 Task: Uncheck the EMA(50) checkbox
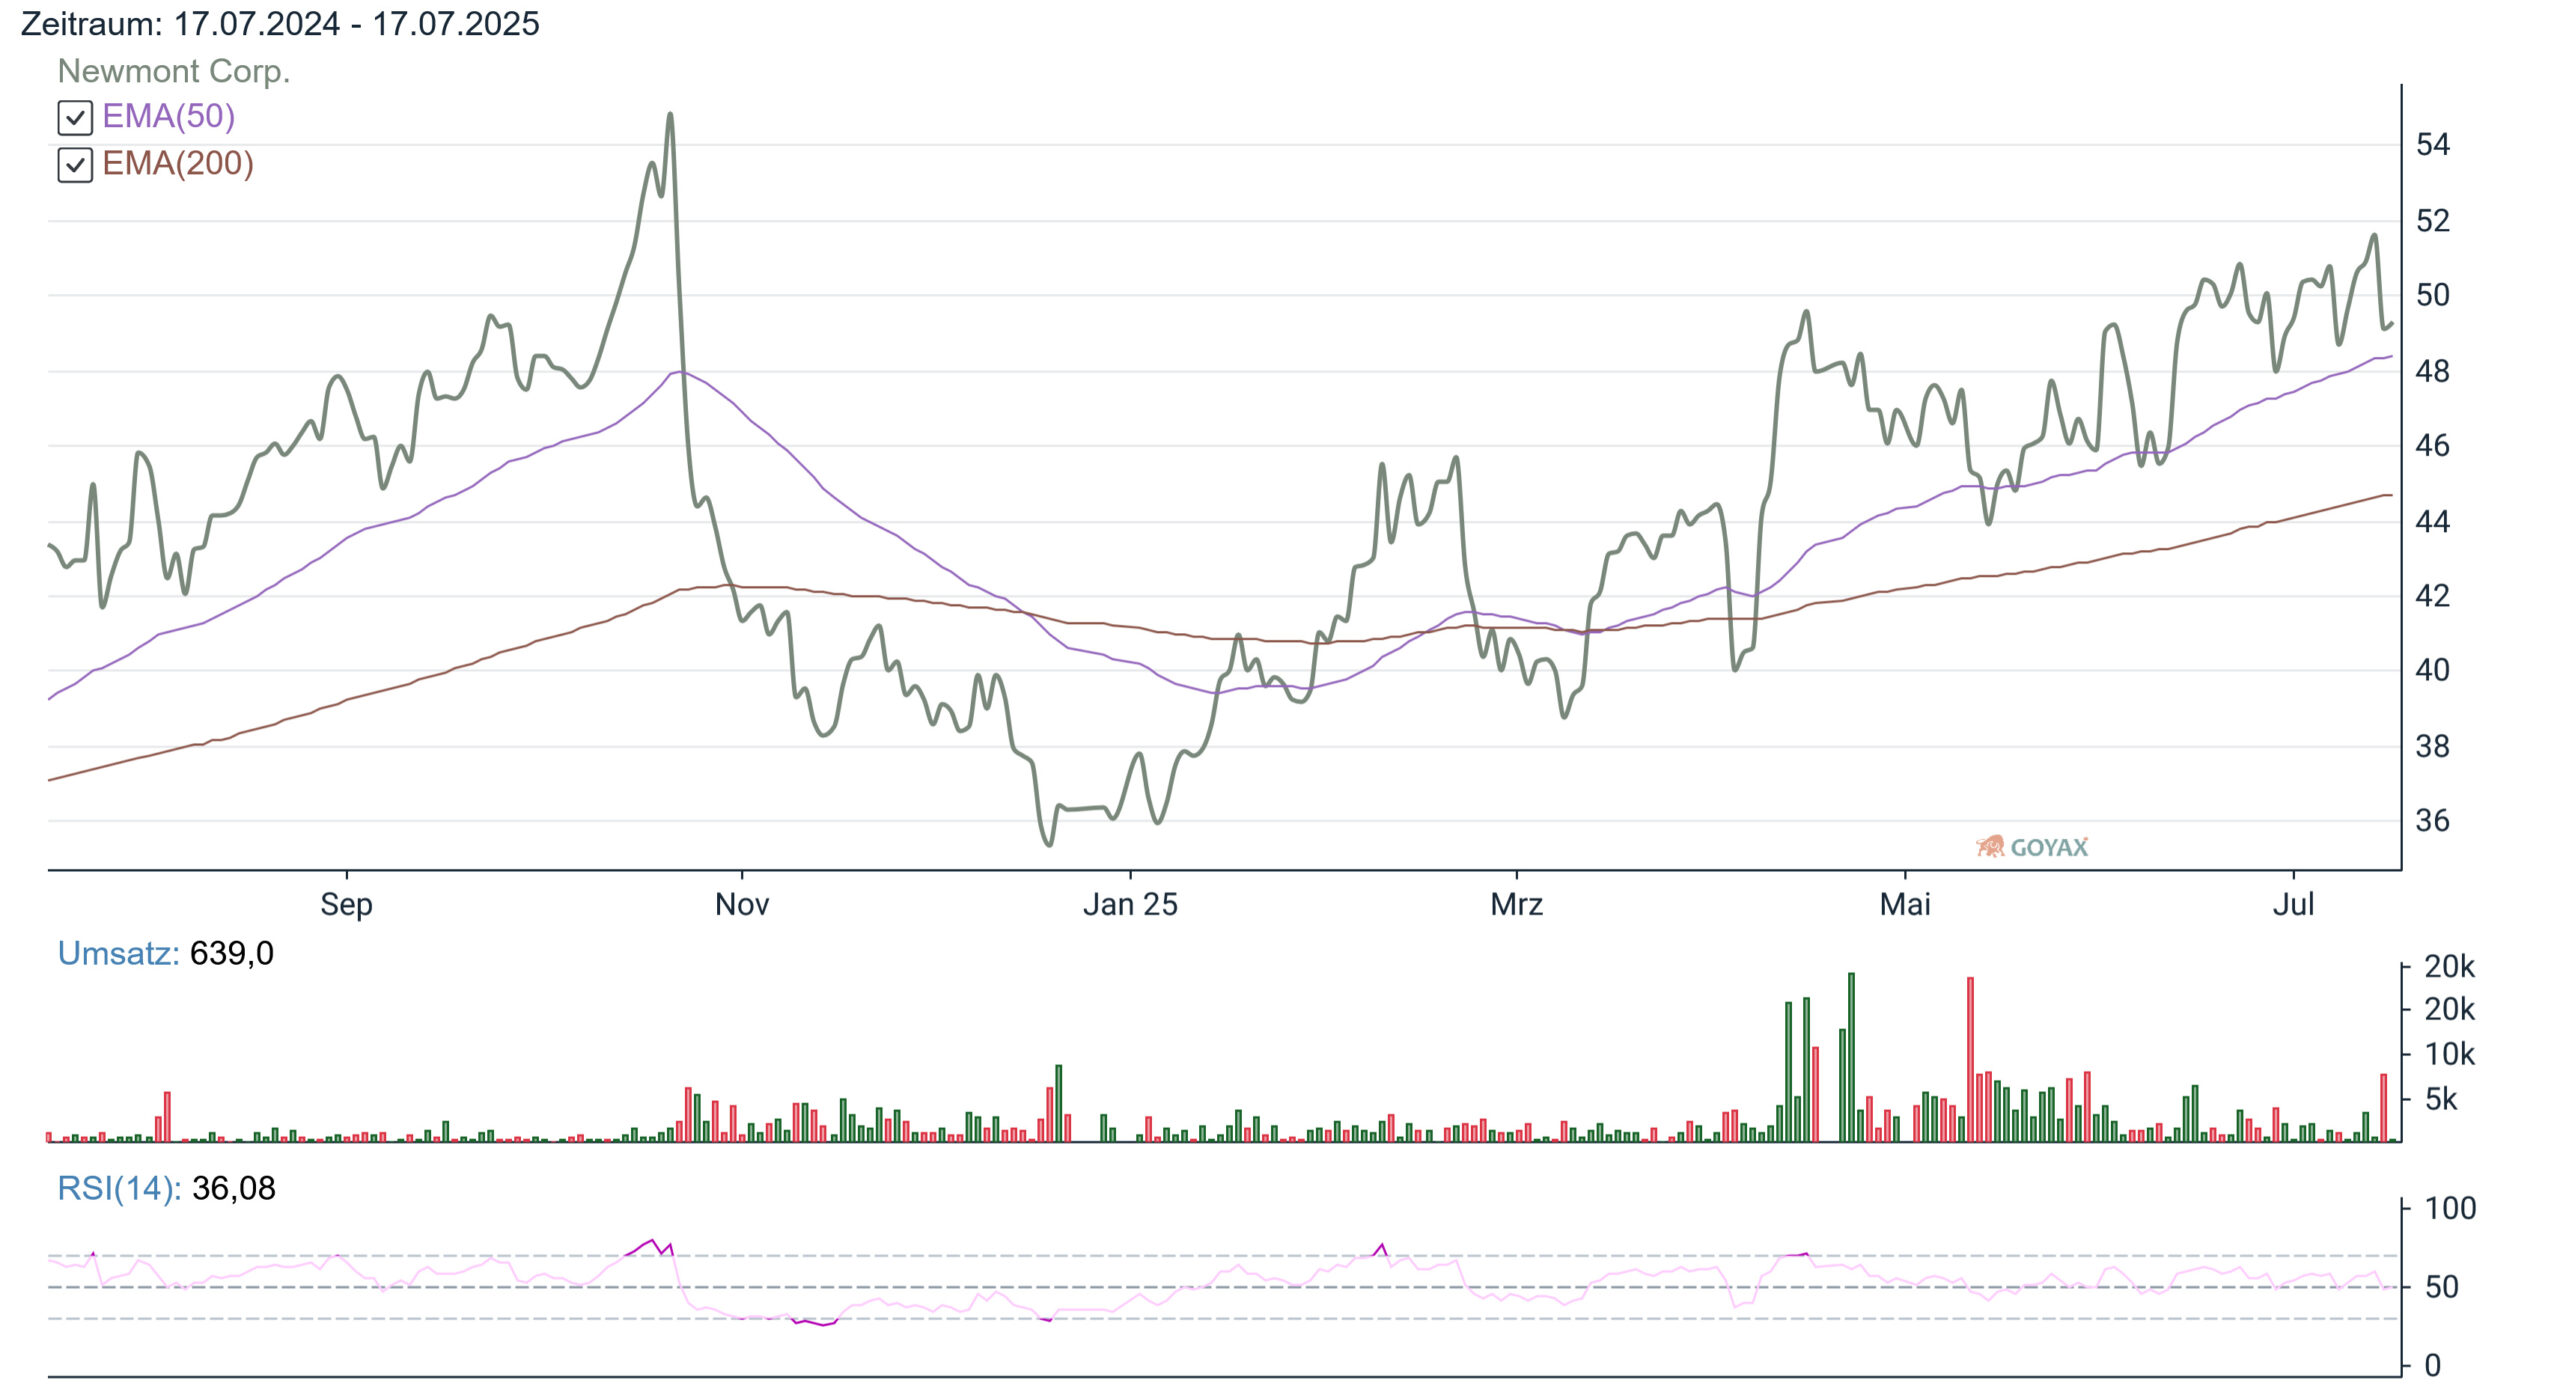coord(75,118)
